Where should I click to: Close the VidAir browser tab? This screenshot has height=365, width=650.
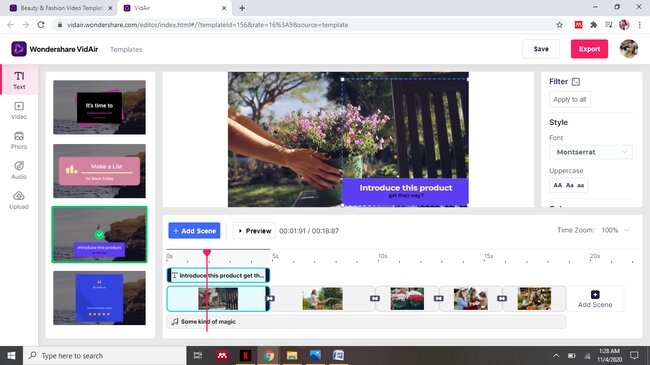[224, 8]
